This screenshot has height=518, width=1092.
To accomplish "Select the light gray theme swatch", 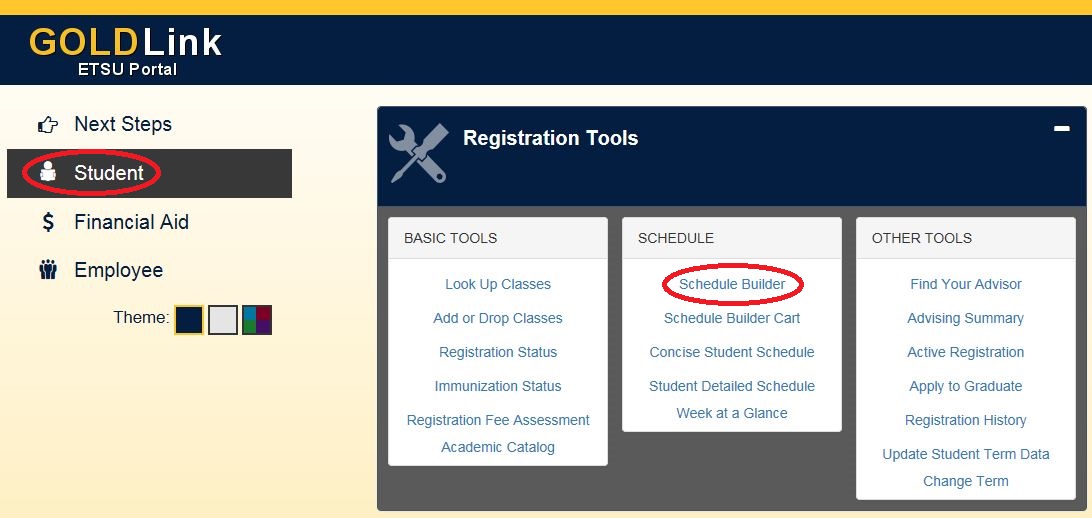I will [223, 320].
